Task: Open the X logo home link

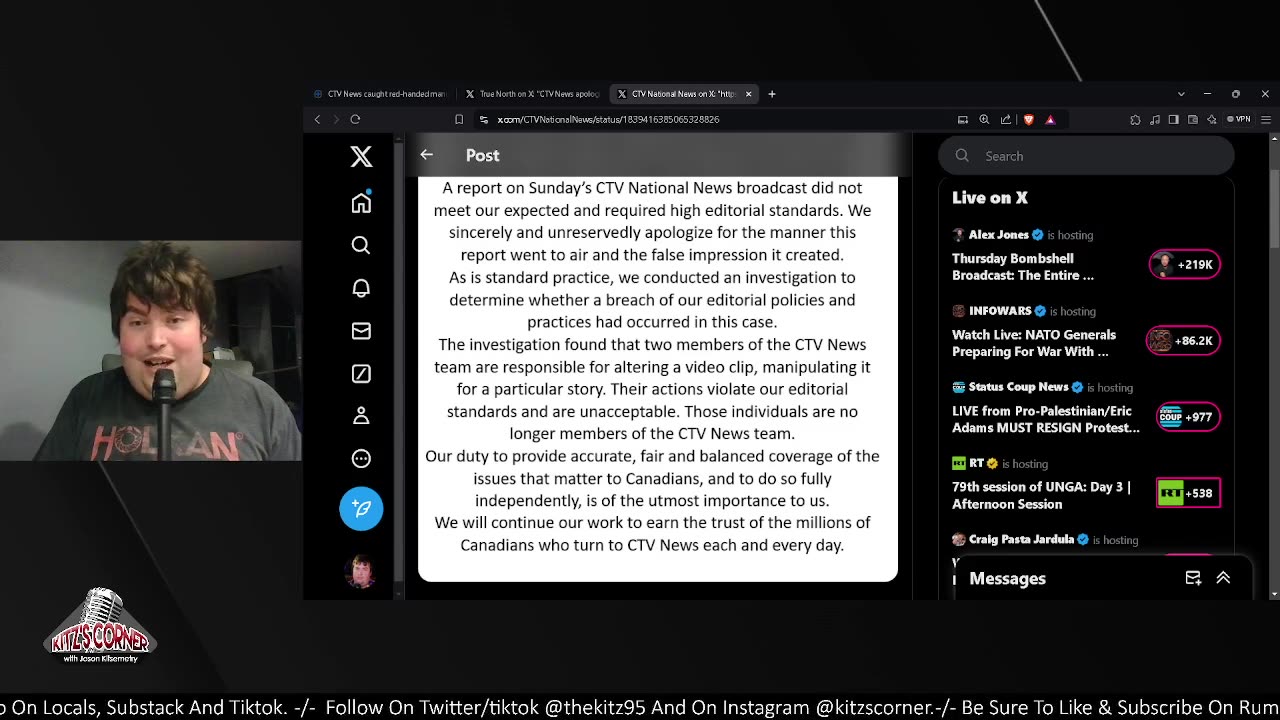Action: (x=361, y=156)
